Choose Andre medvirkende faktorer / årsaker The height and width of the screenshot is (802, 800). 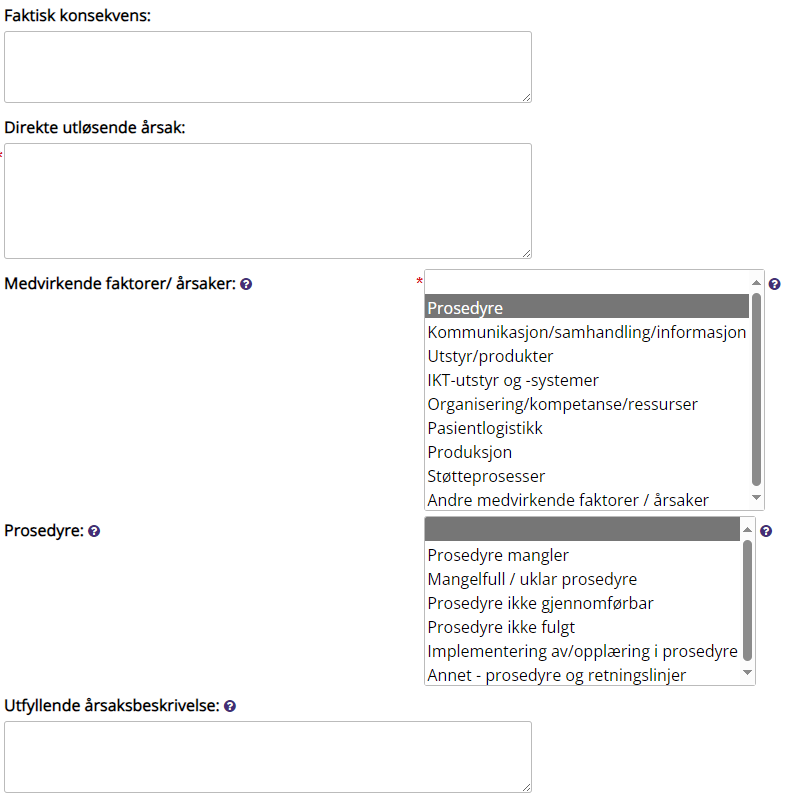point(568,500)
